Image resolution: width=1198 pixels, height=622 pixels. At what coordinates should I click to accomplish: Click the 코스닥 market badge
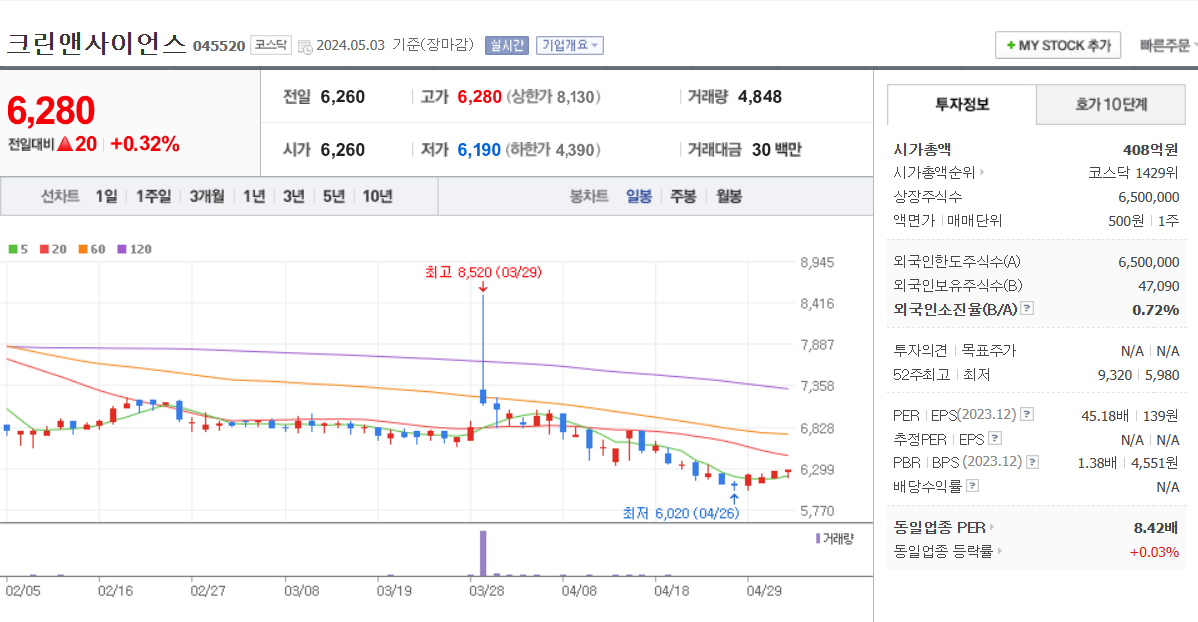270,45
